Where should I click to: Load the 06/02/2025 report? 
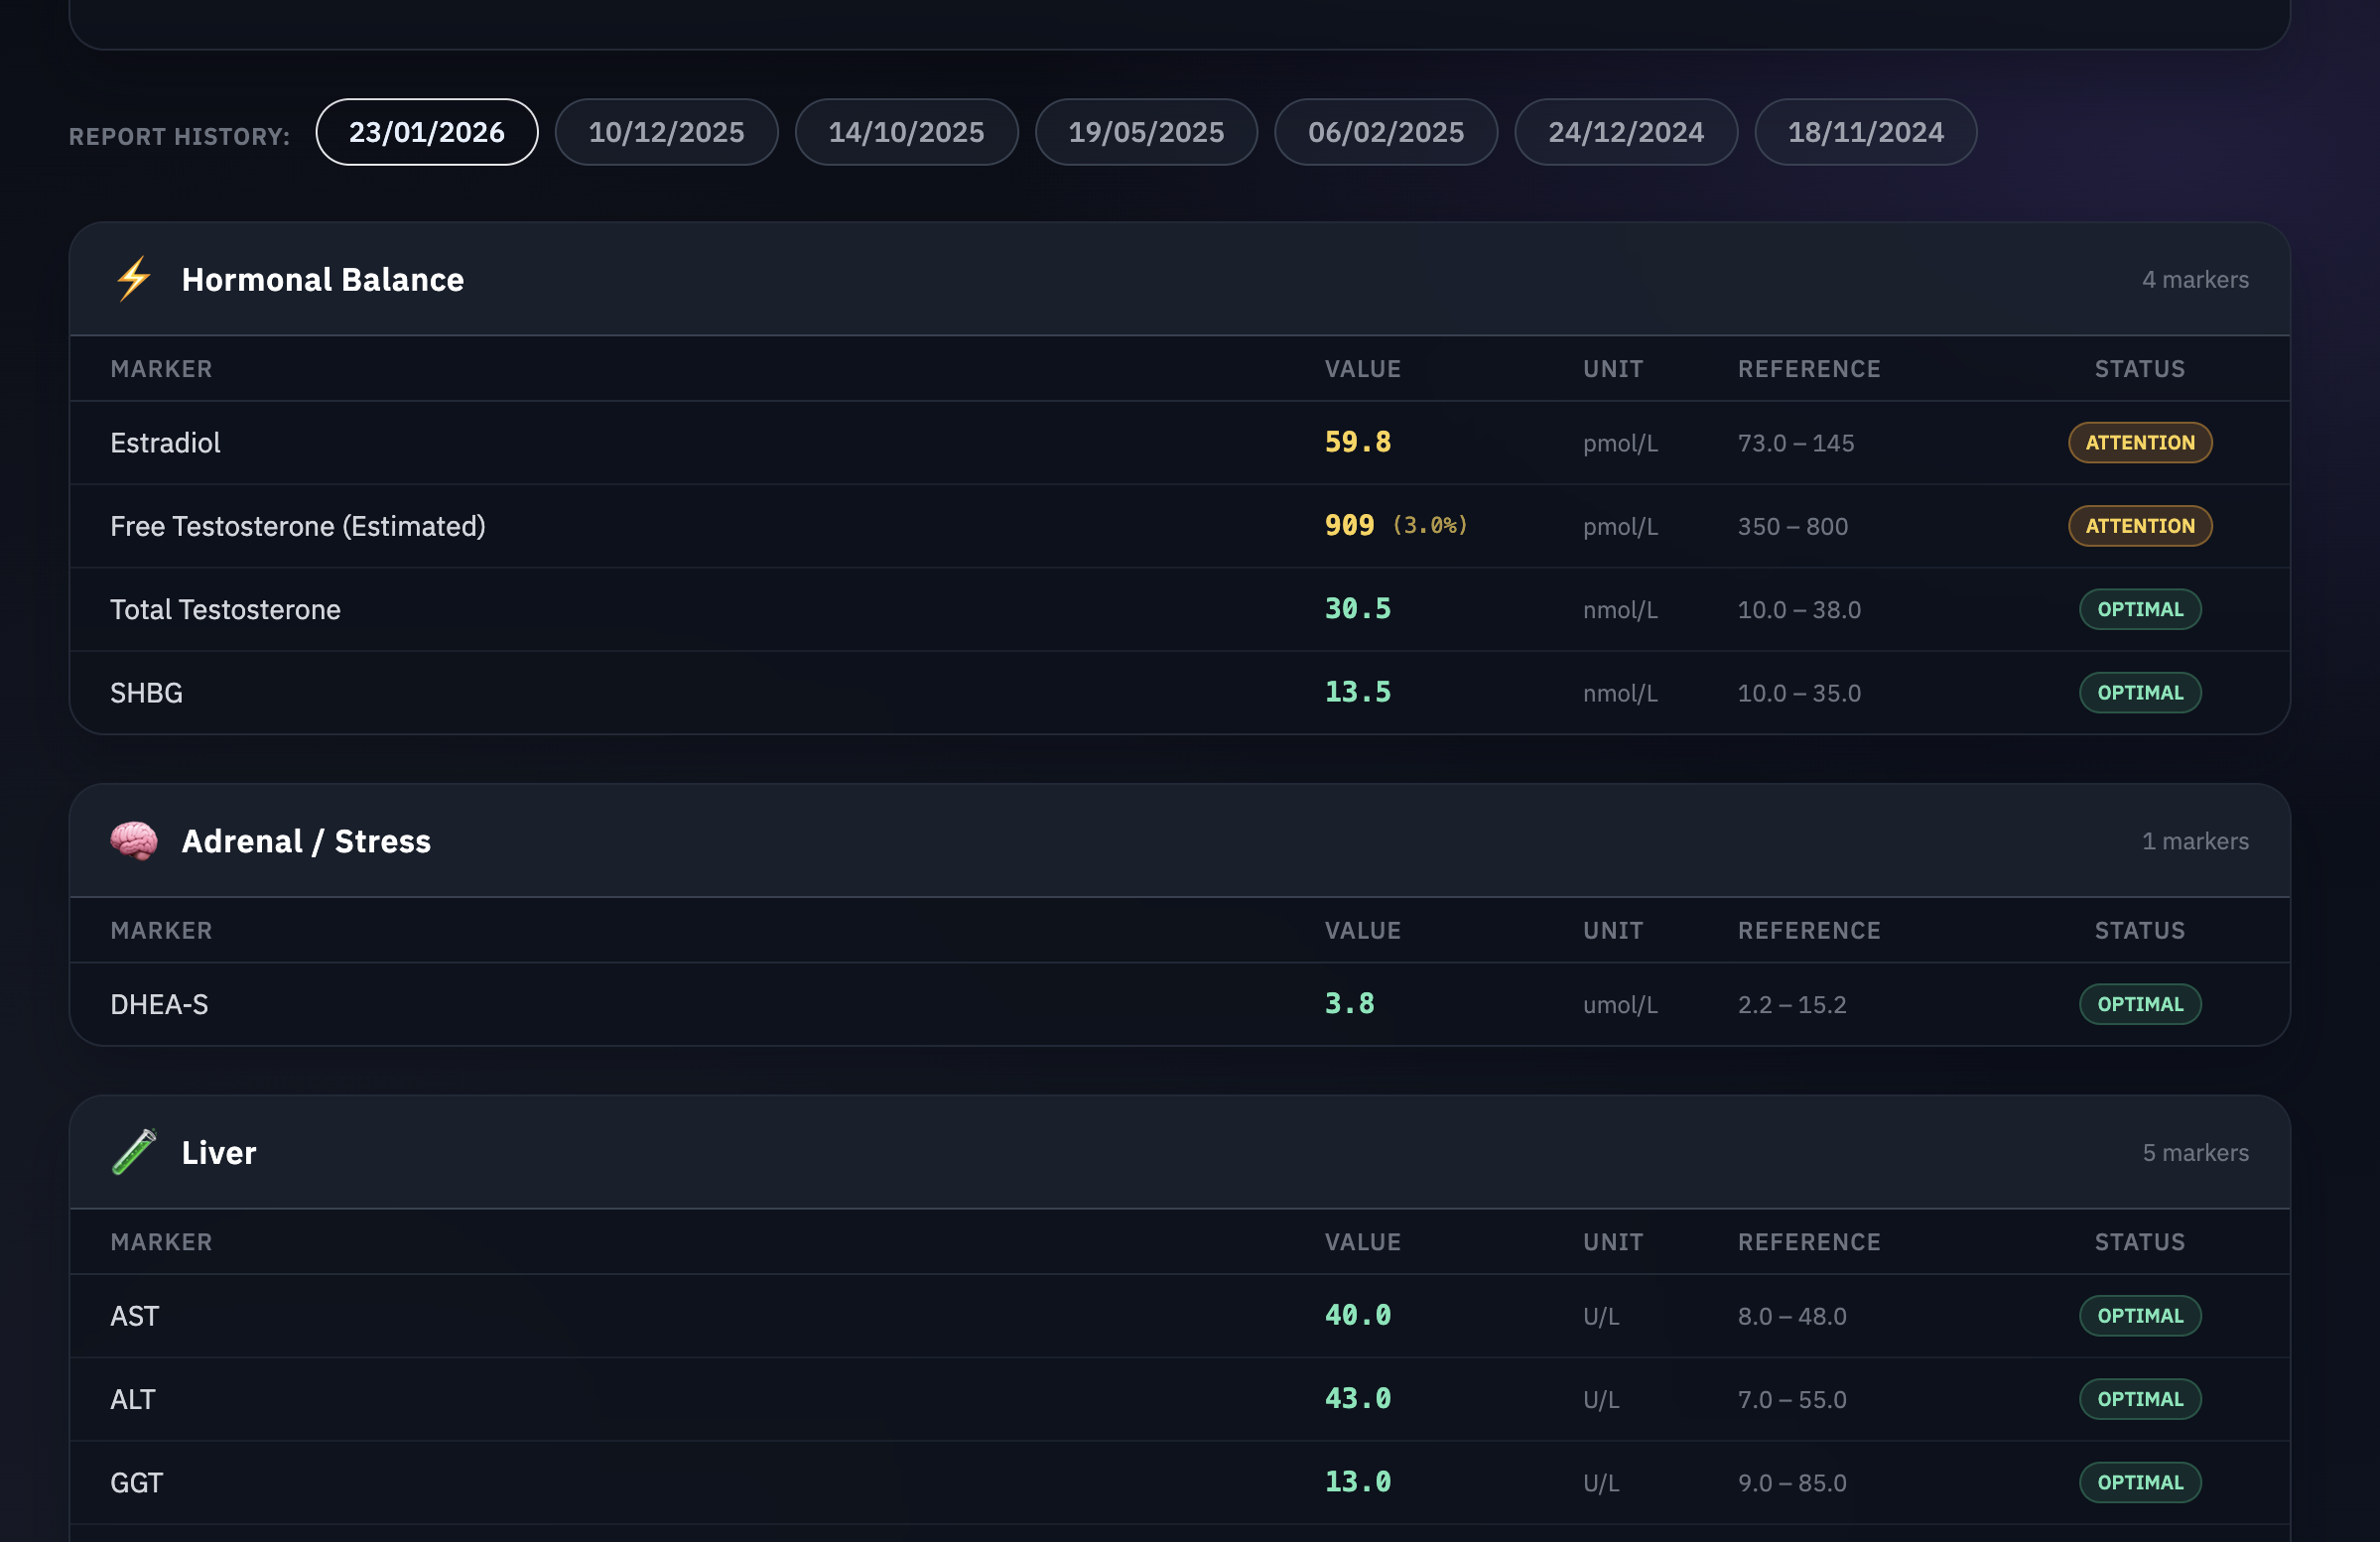tap(1386, 132)
